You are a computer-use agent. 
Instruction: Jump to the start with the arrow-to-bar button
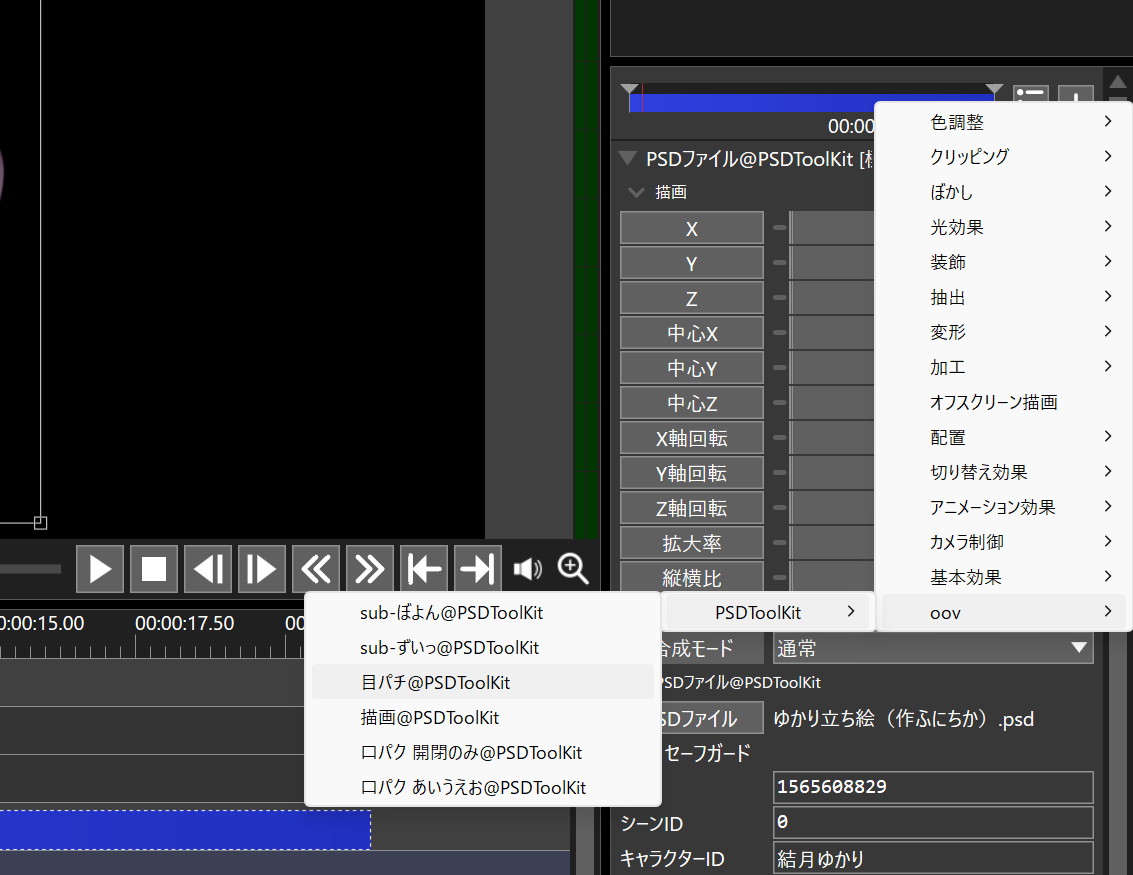point(424,569)
